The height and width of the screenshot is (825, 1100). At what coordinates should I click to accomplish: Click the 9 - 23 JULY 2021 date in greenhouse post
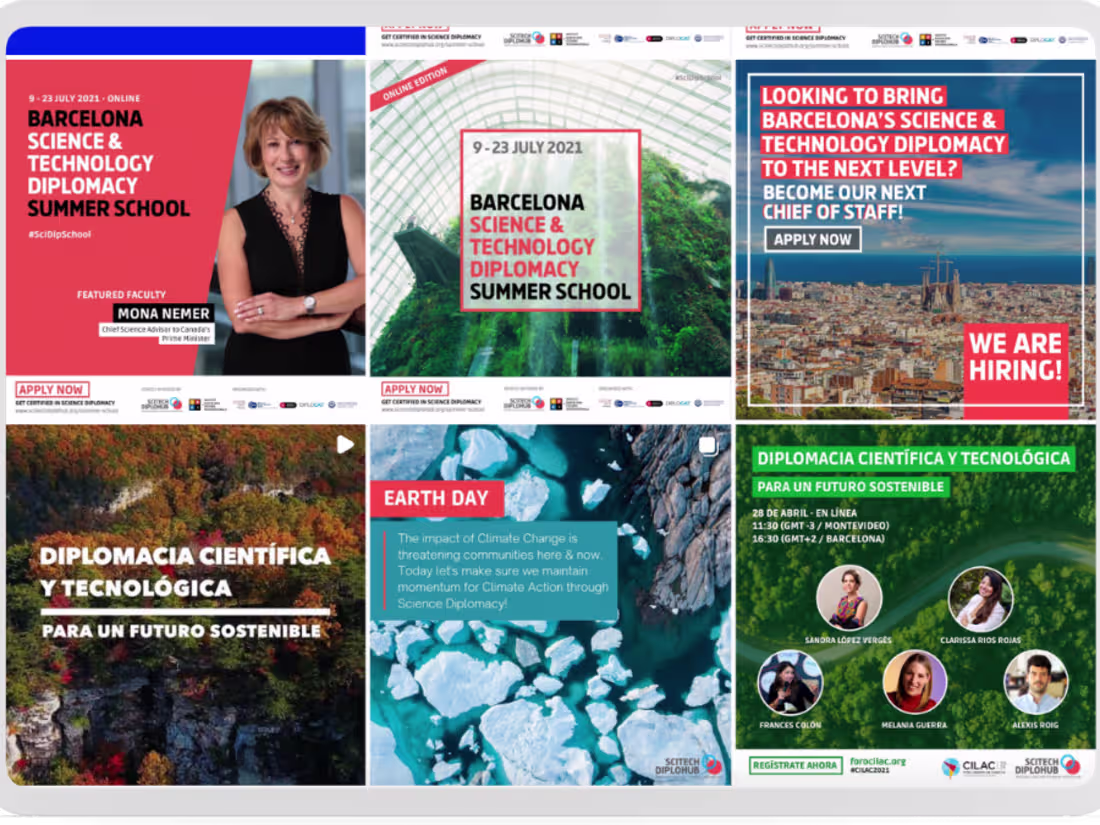point(528,147)
